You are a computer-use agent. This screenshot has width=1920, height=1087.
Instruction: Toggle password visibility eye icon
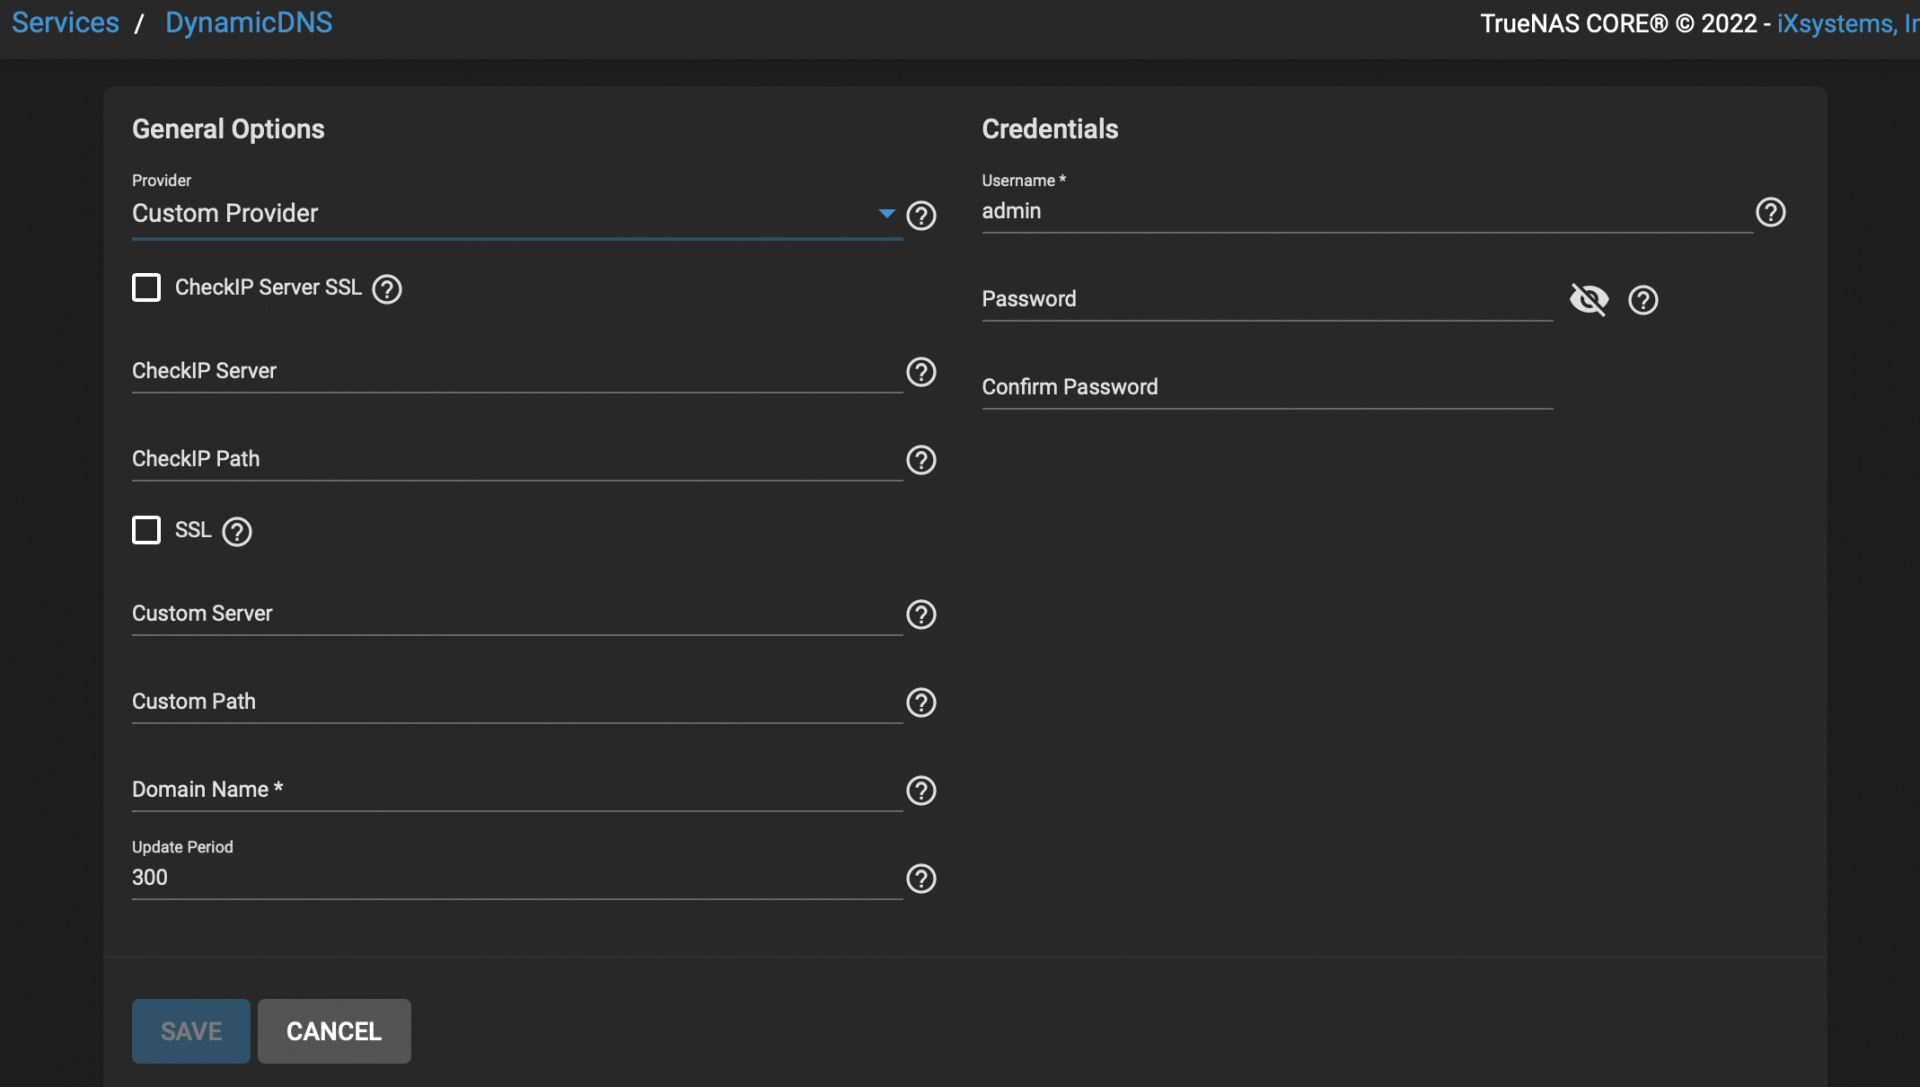[1589, 299]
